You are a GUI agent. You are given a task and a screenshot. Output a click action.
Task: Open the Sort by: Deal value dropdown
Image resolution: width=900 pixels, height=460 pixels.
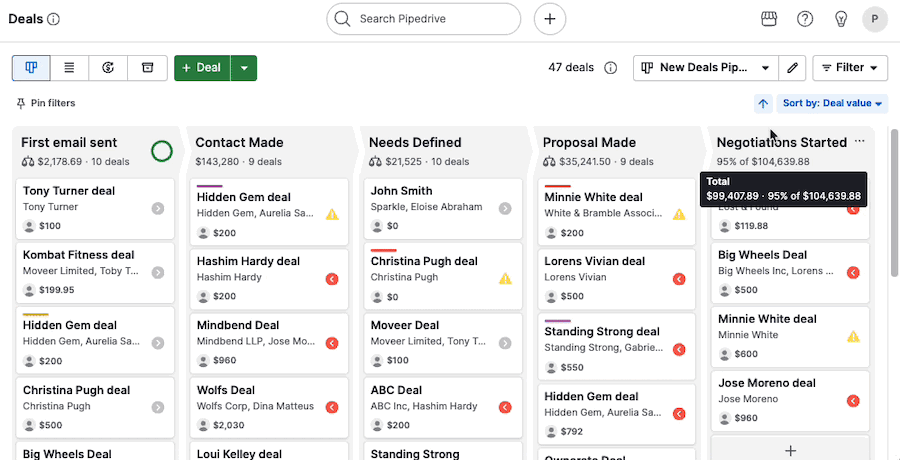click(x=832, y=104)
